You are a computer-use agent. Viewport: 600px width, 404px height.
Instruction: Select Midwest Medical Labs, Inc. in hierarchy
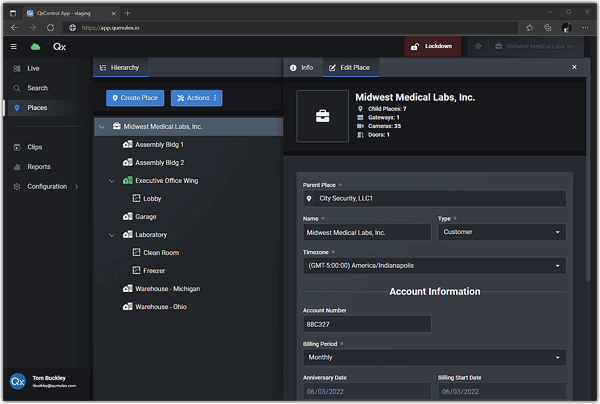(163, 127)
